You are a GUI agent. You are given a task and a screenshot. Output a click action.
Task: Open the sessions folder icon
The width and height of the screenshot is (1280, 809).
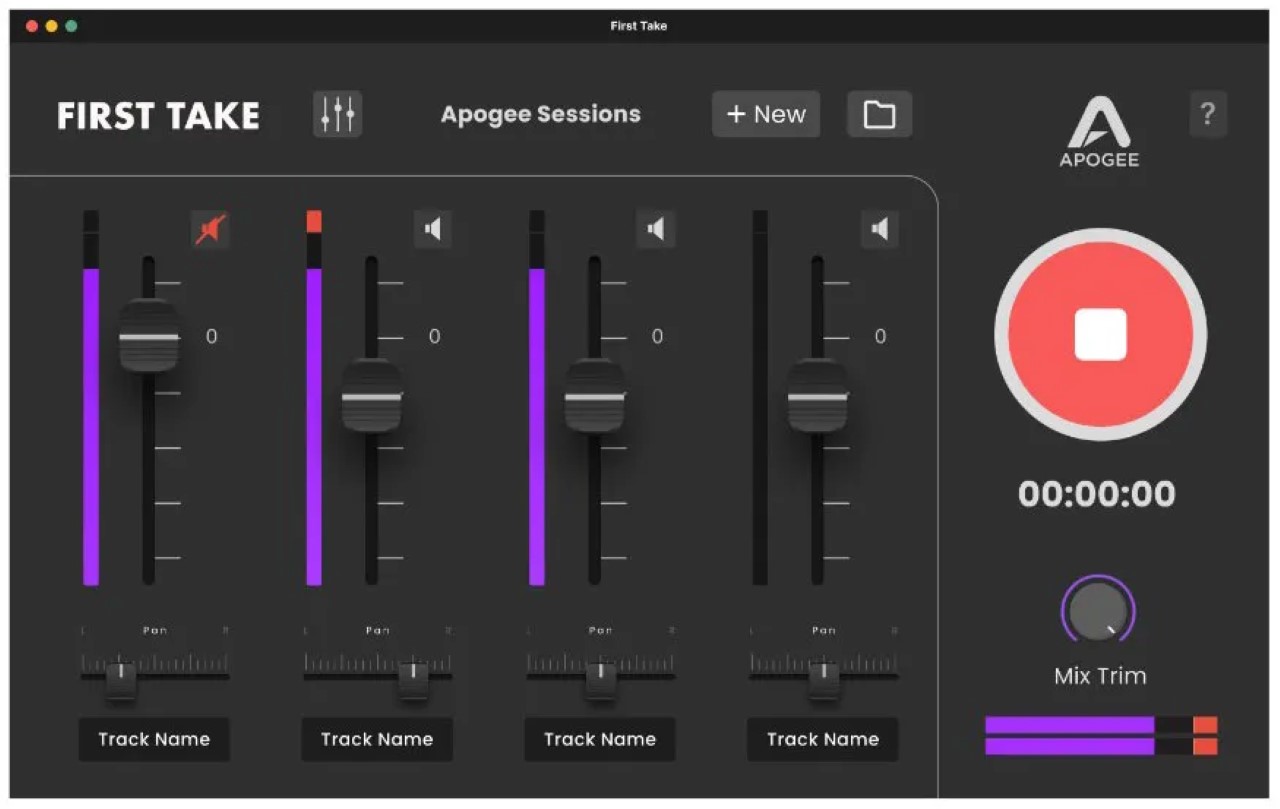(x=879, y=114)
